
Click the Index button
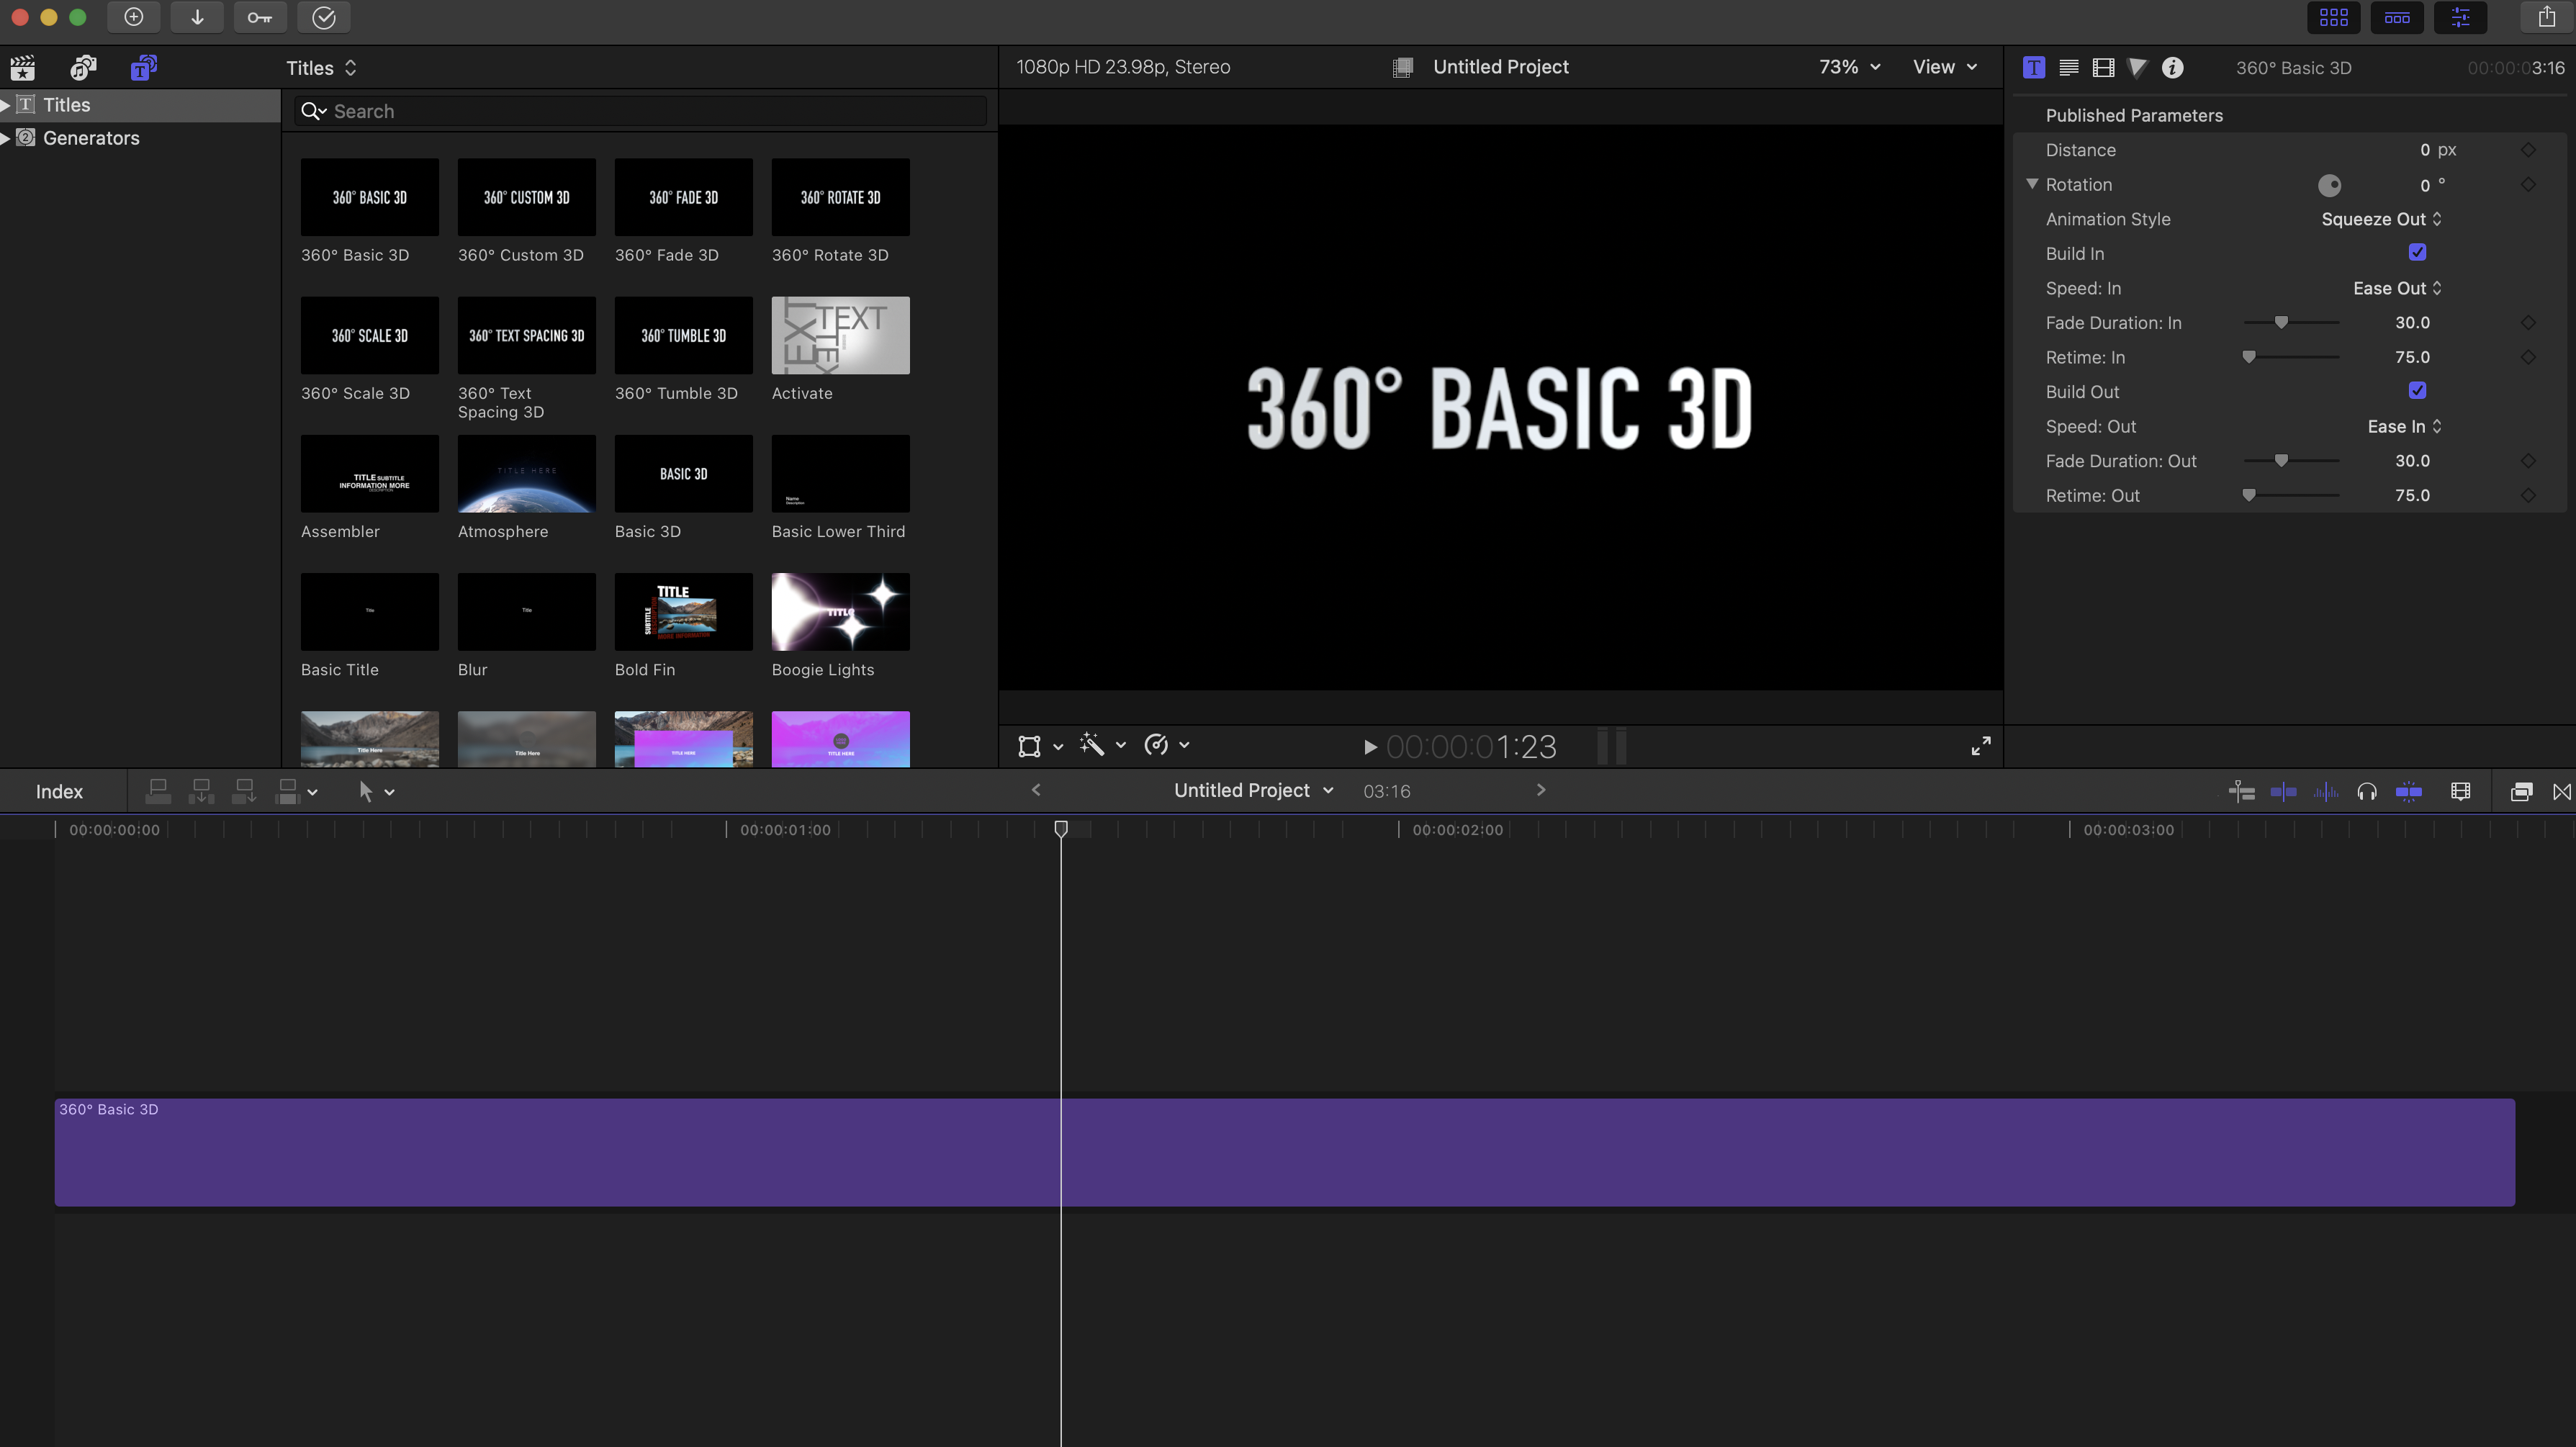point(59,792)
